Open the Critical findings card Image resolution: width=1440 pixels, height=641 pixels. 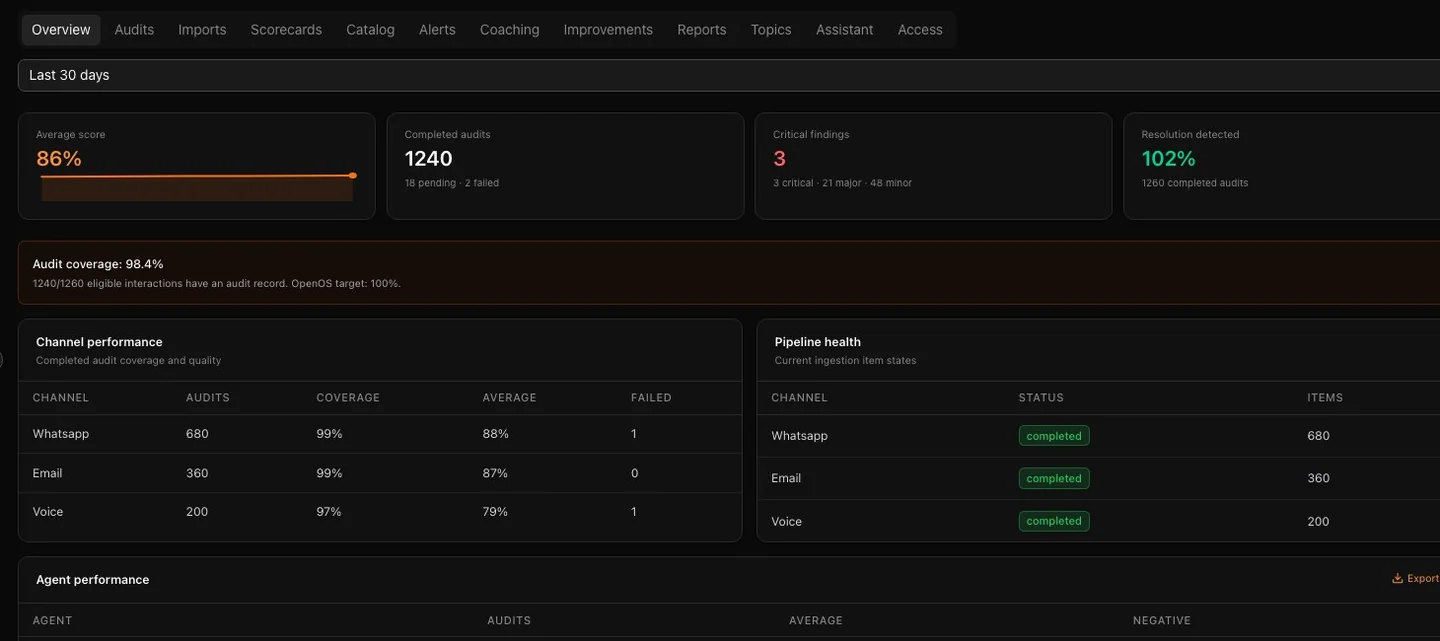tap(933, 166)
